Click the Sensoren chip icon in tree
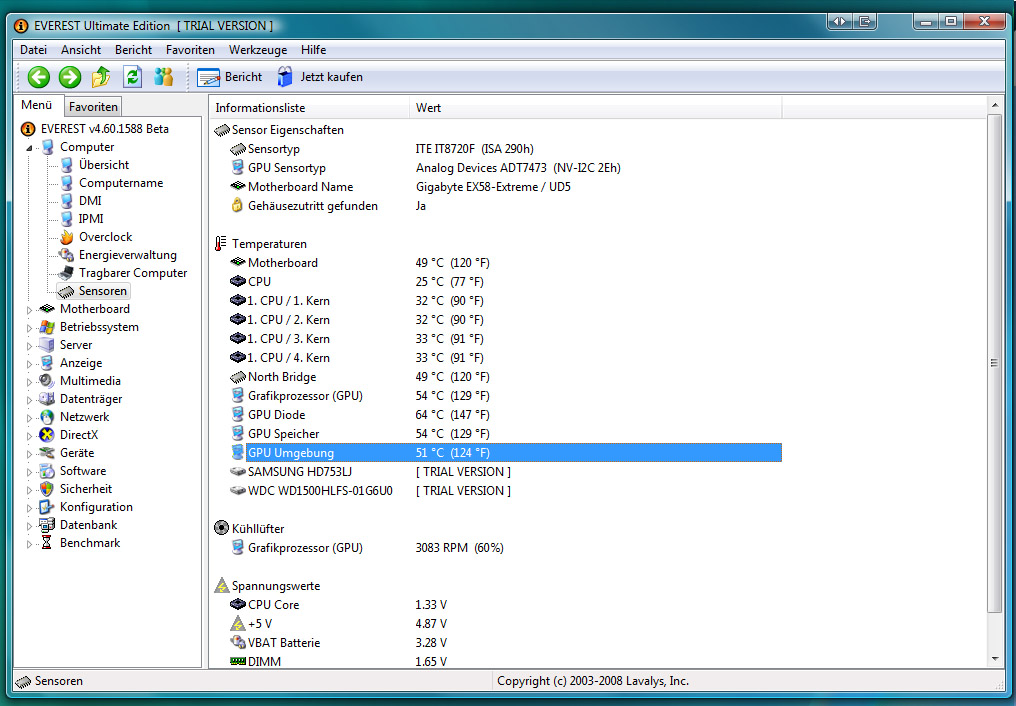The image size is (1016, 706). [x=67, y=291]
